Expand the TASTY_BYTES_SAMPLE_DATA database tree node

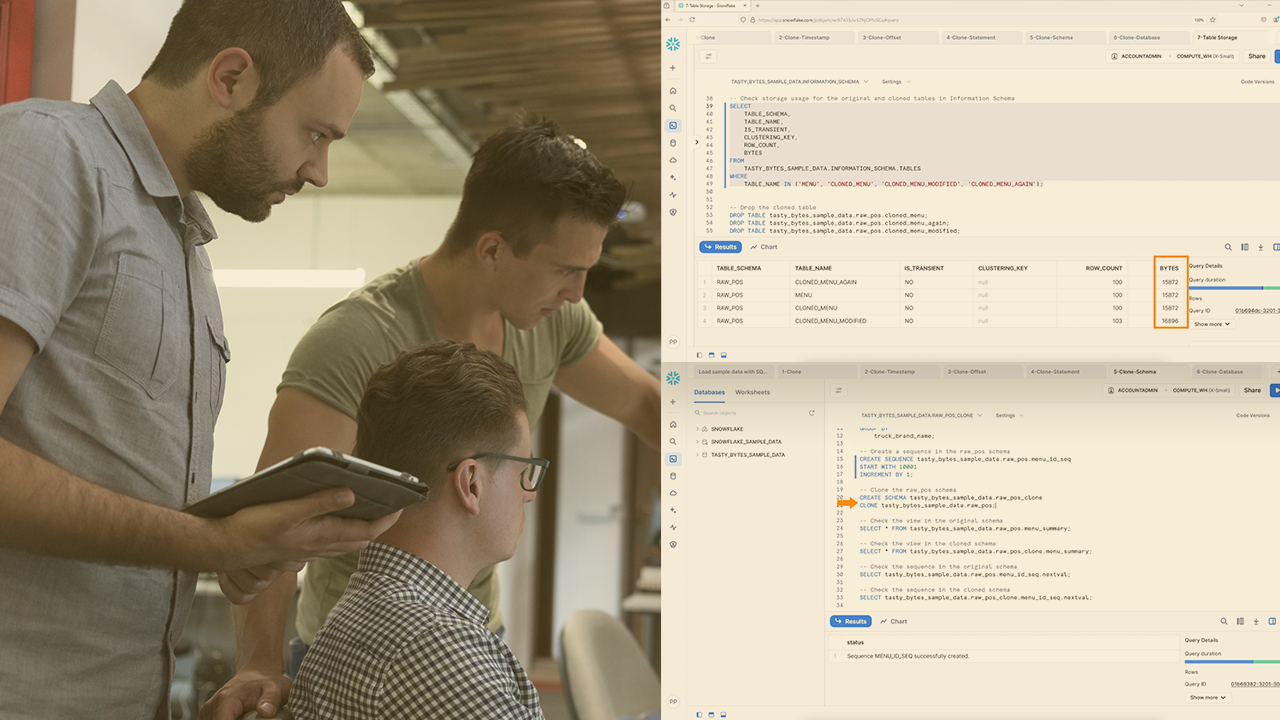click(x=697, y=455)
